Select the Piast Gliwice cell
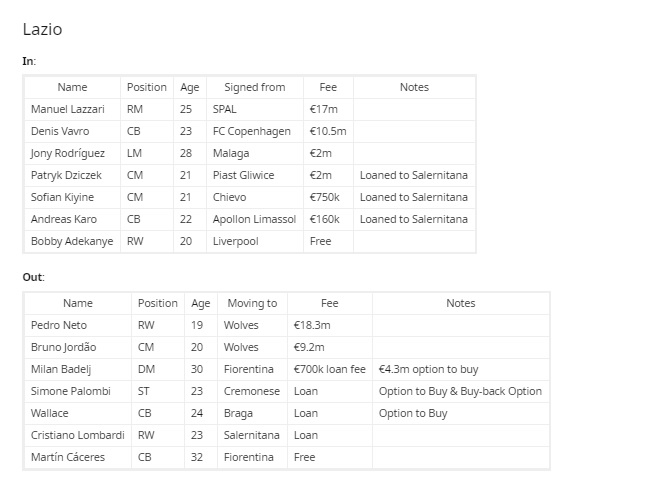This screenshot has height=482, width=646. (x=255, y=175)
